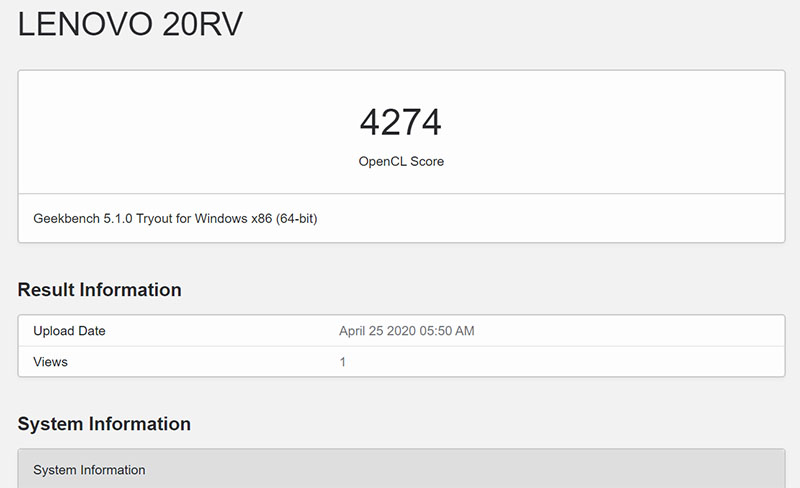Click the LENOVO 20RV page title
This screenshot has width=800, height=488.
[130, 27]
